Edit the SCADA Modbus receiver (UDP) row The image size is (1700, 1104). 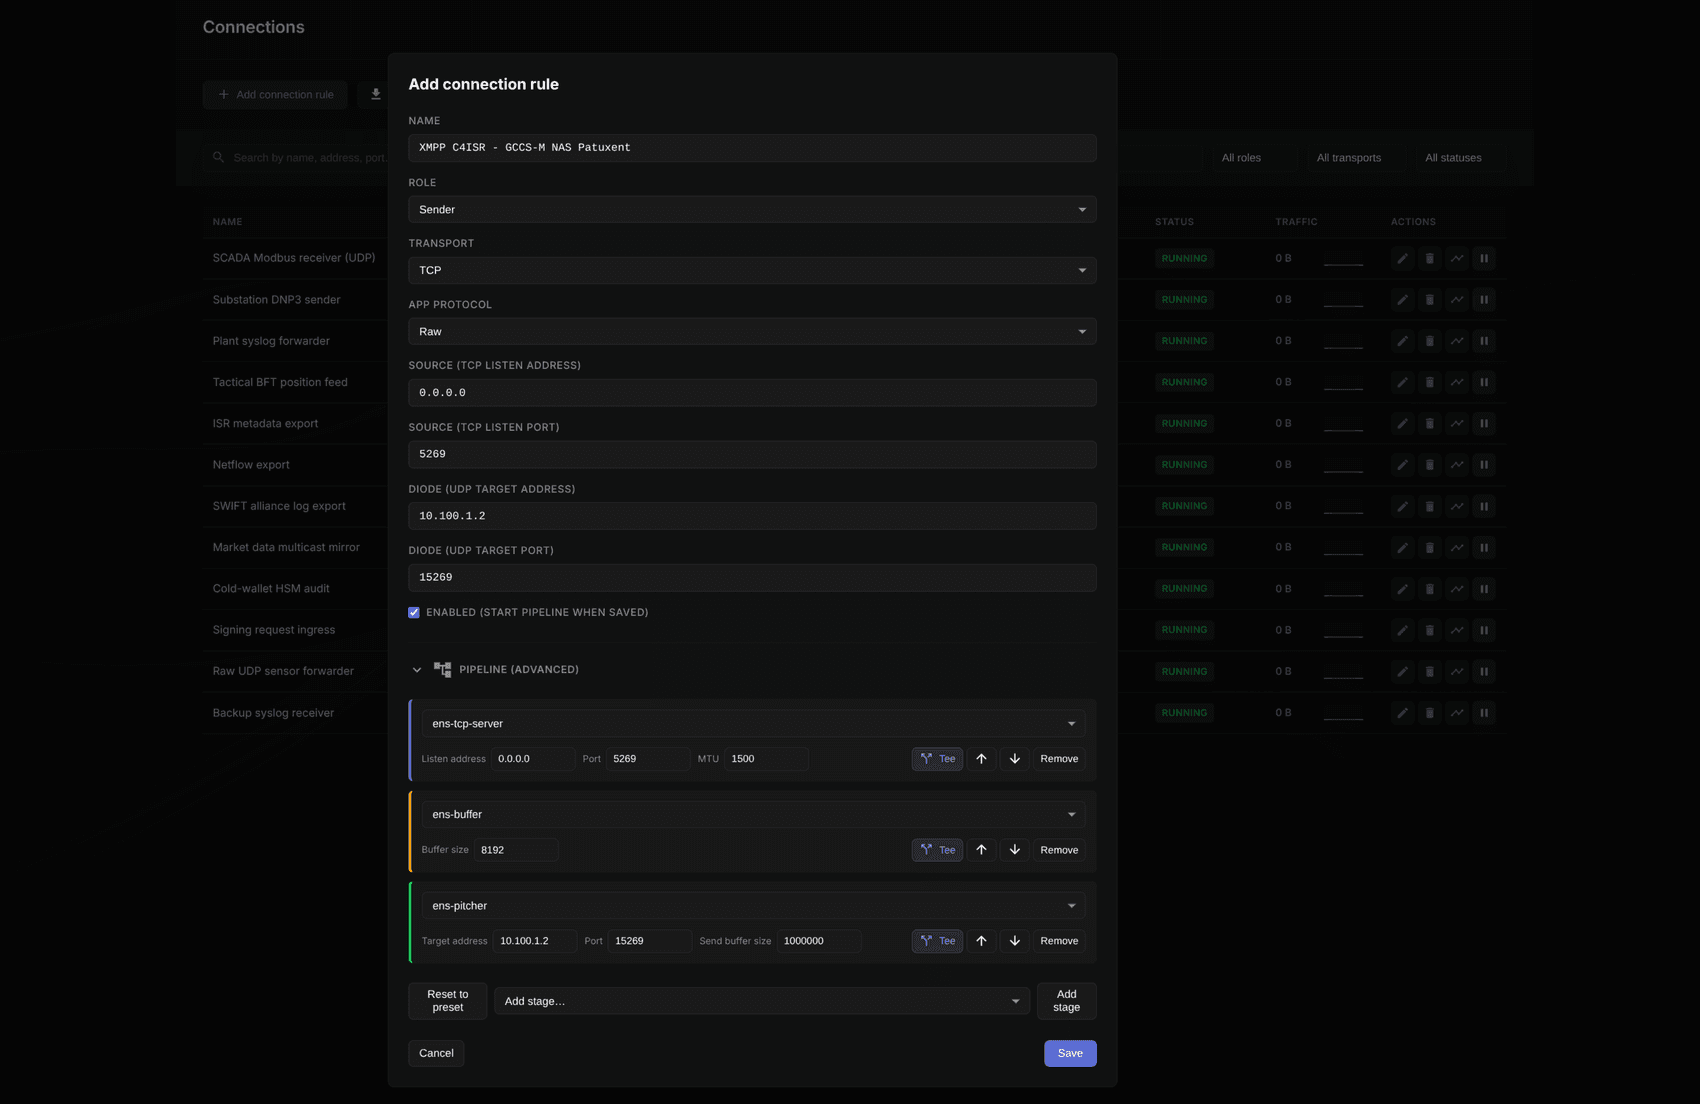tap(1402, 258)
